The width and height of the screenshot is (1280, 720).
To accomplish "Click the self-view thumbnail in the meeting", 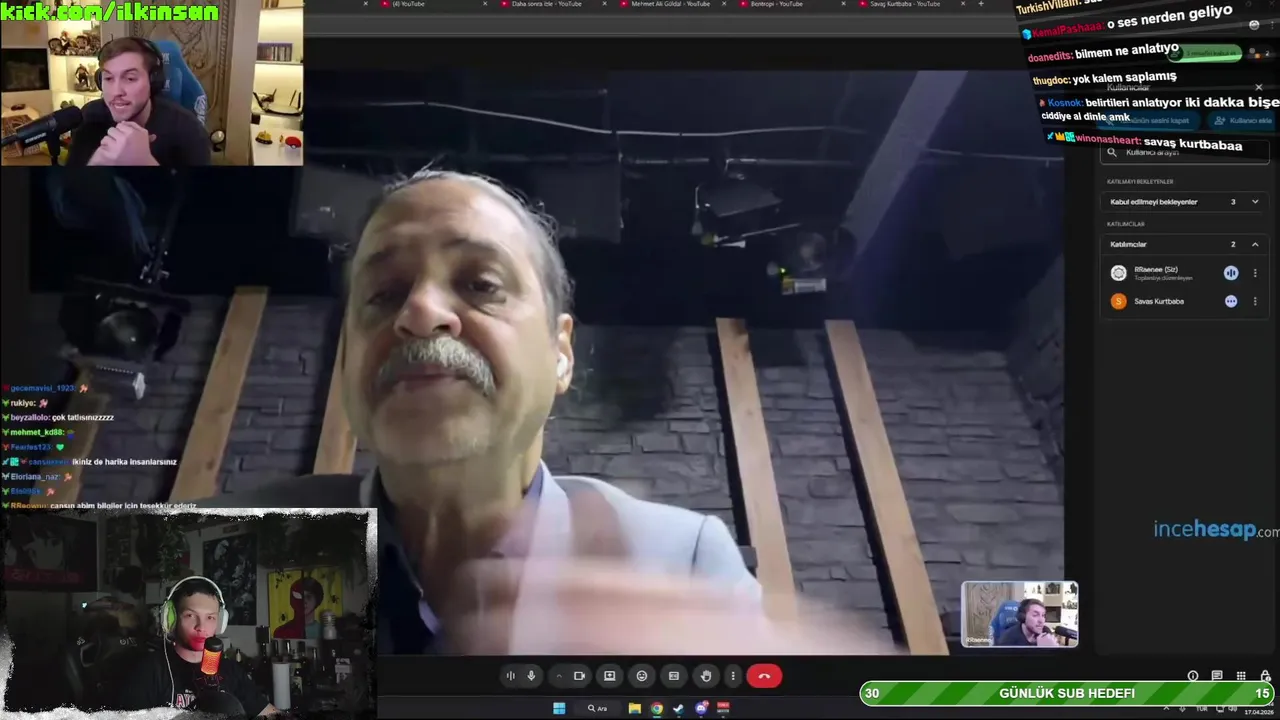I will 1020,614.
